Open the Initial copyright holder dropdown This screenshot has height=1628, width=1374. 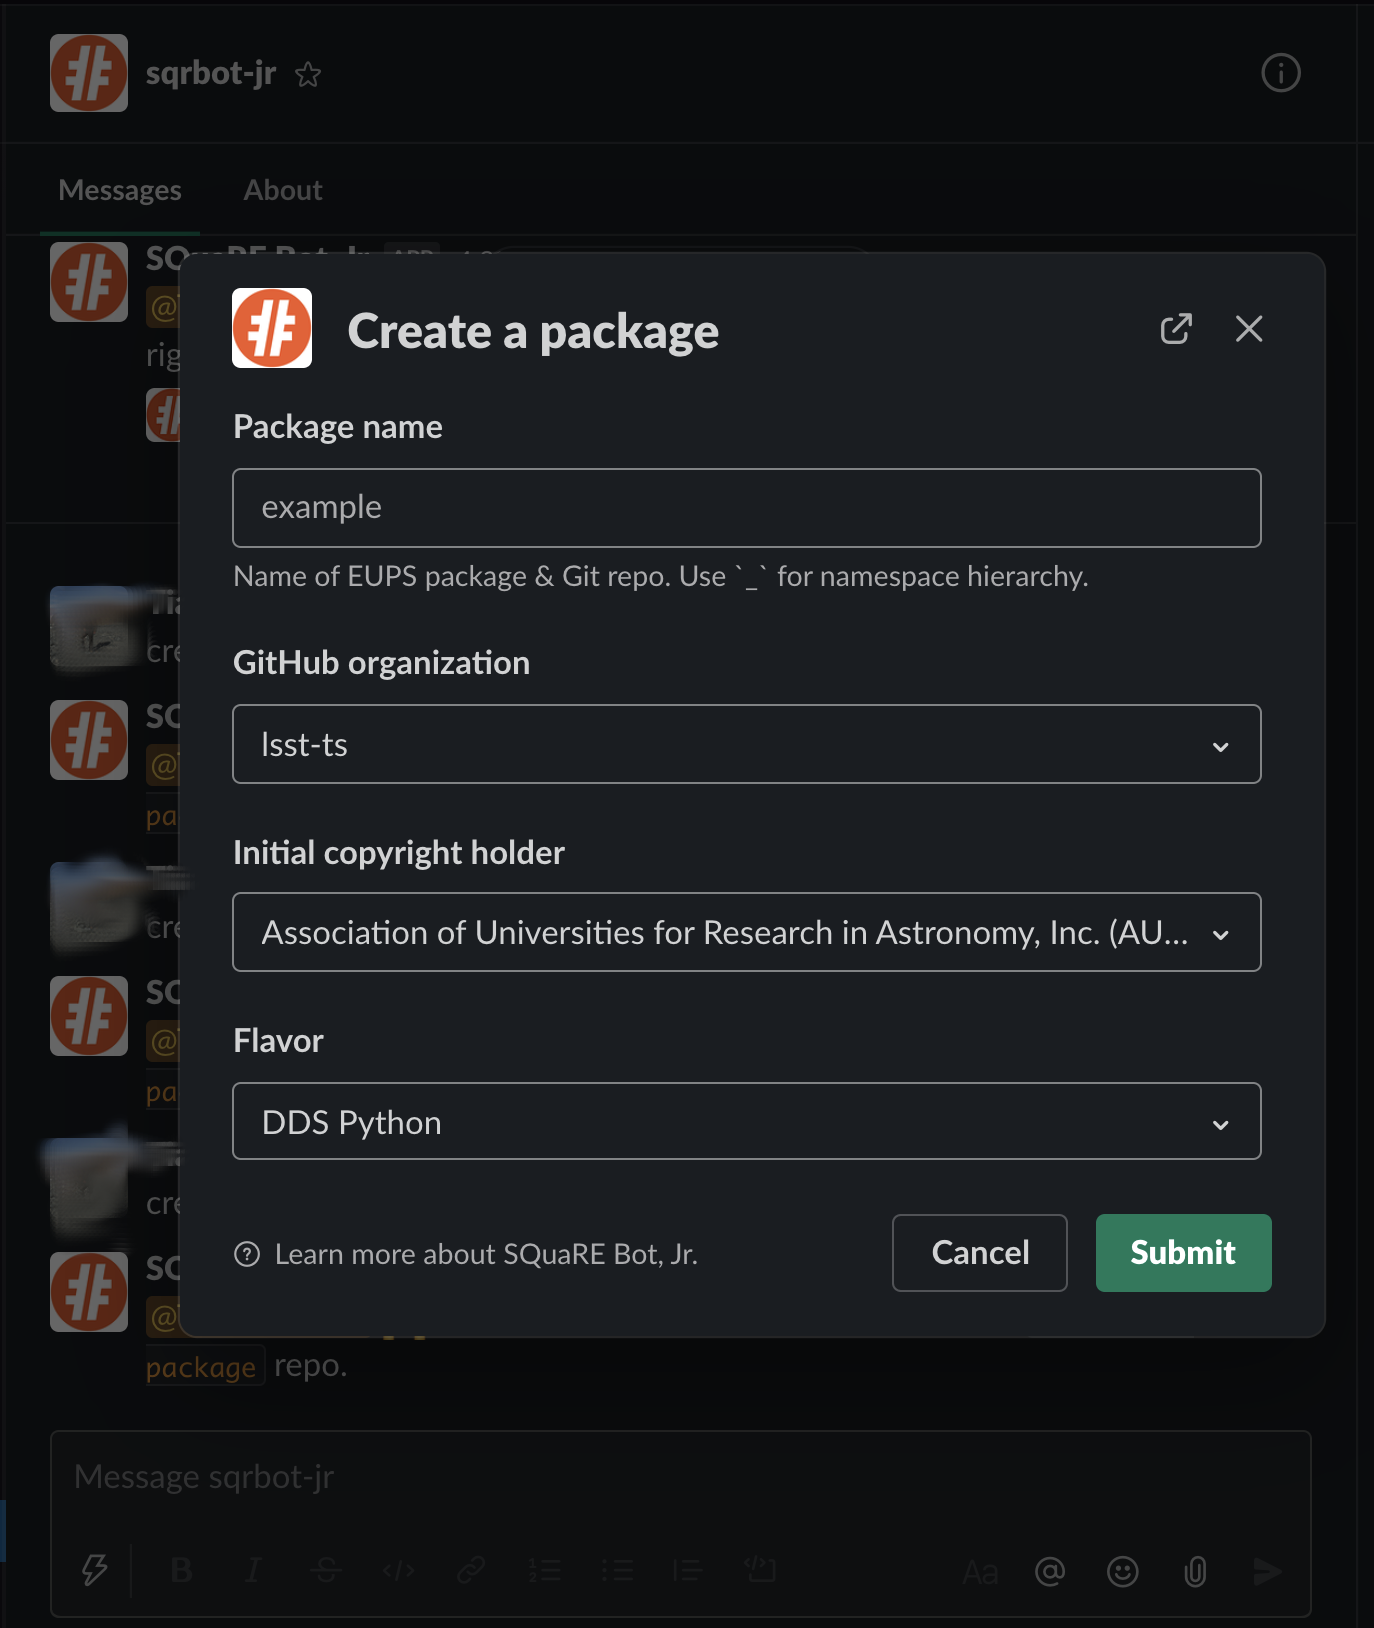(x=746, y=932)
